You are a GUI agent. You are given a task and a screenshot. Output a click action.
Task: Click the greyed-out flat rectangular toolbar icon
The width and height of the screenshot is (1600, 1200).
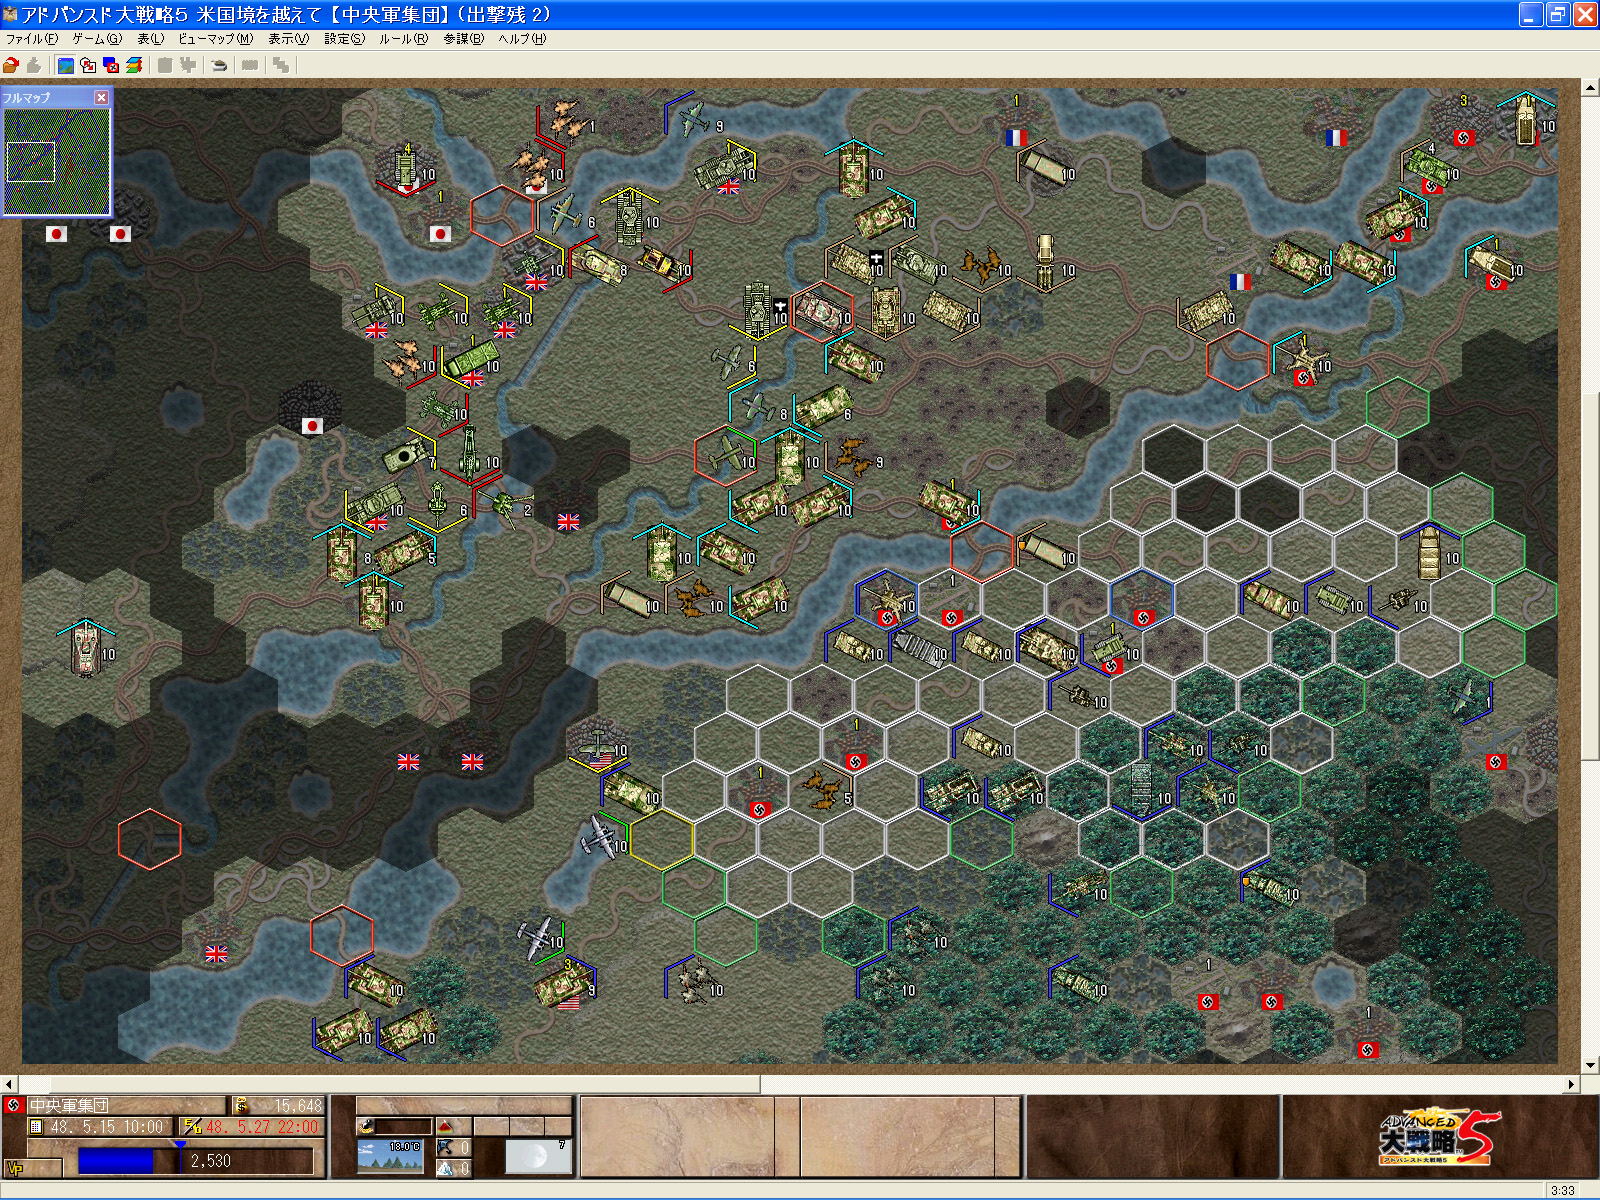(250, 65)
